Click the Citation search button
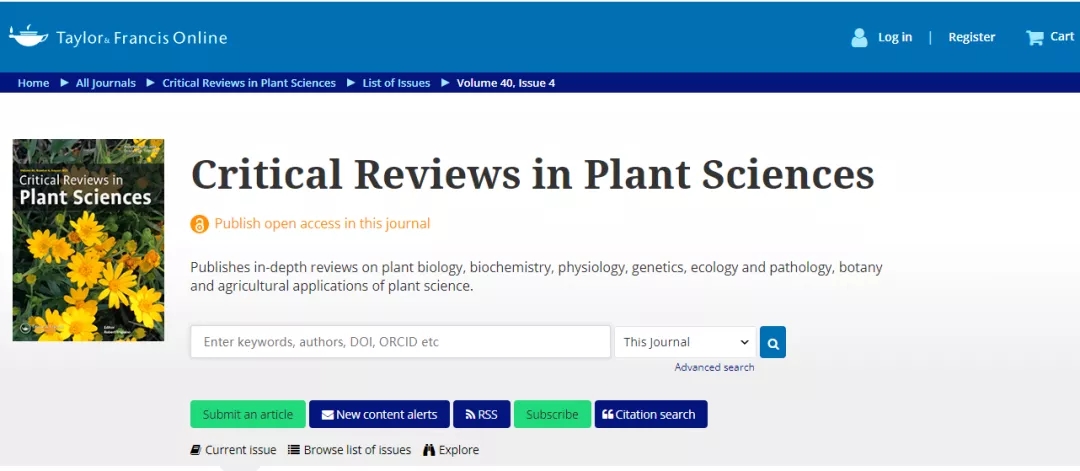The image size is (1080, 471). (650, 414)
